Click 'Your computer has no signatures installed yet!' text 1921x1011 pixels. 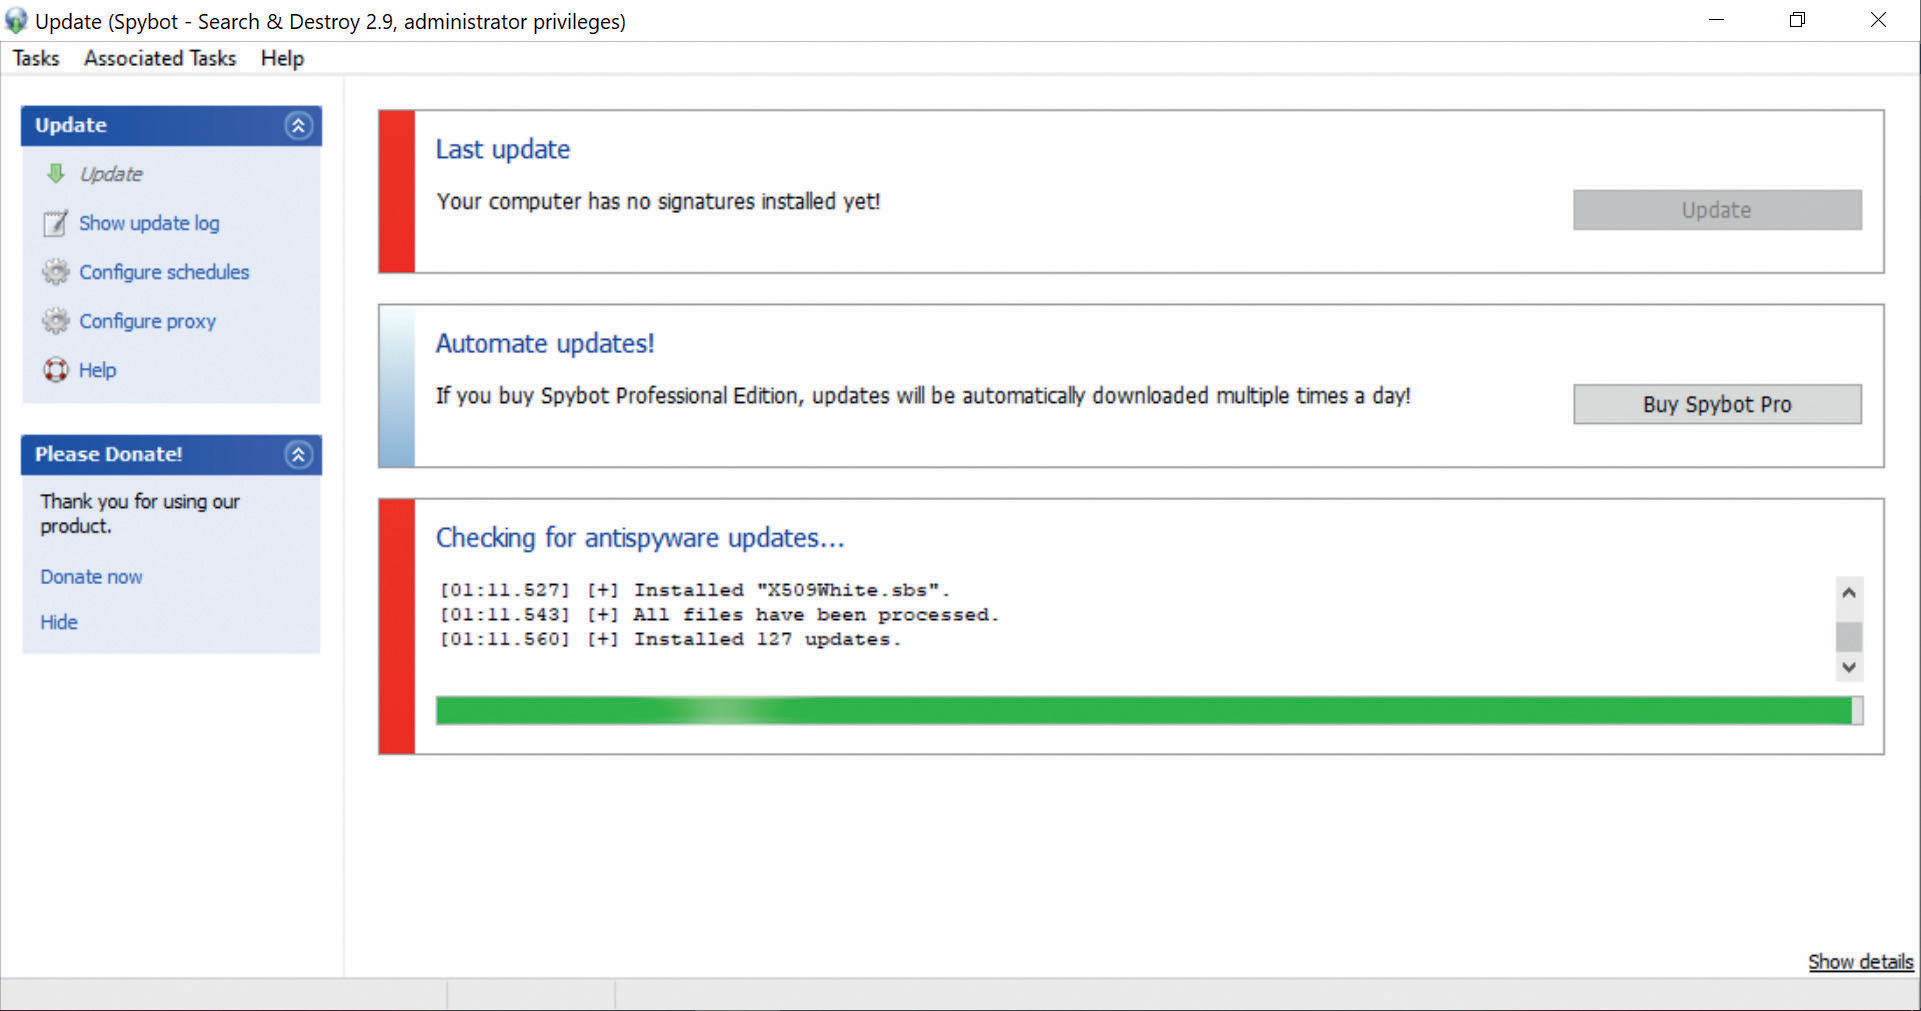click(x=658, y=201)
